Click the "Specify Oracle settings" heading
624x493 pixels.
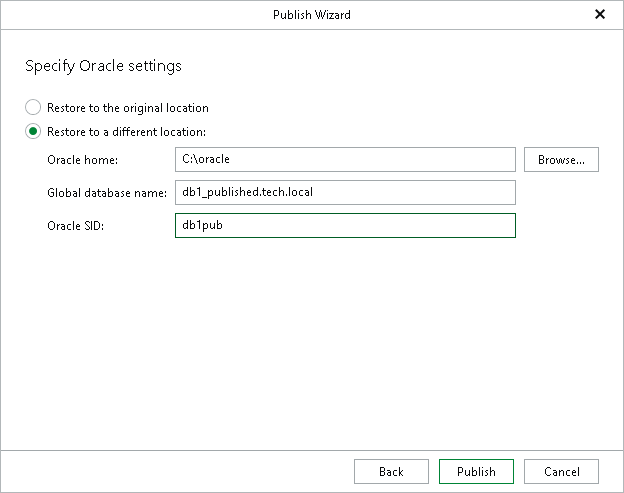tap(103, 66)
